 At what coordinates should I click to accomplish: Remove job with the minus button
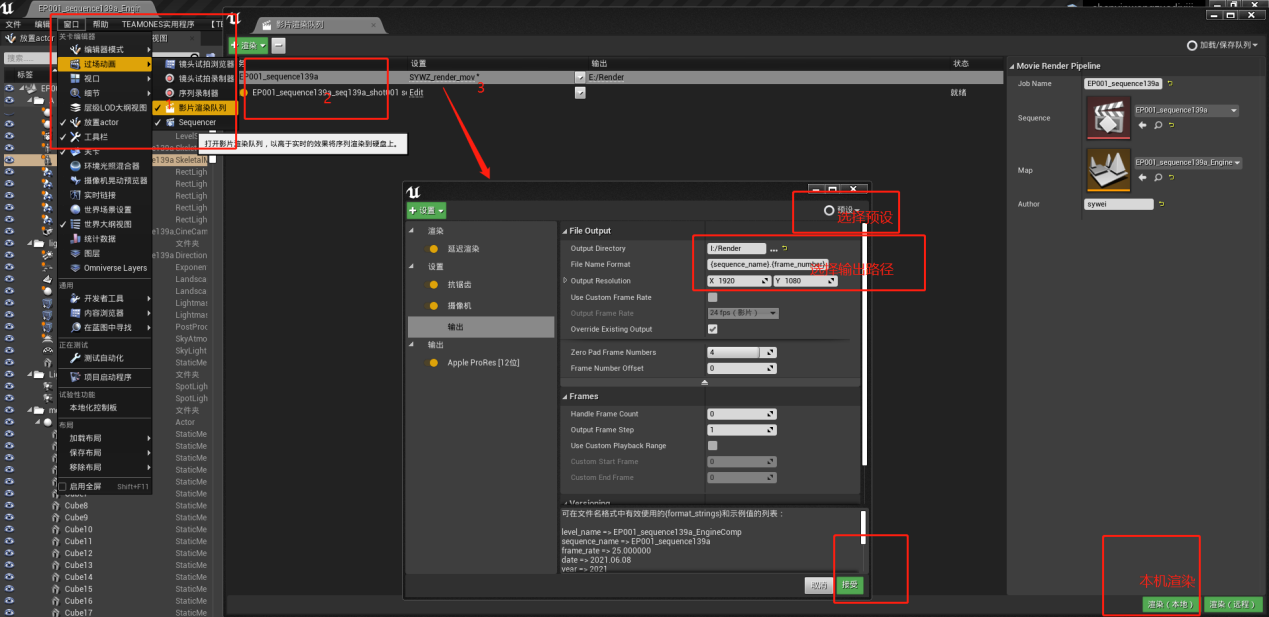click(278, 45)
